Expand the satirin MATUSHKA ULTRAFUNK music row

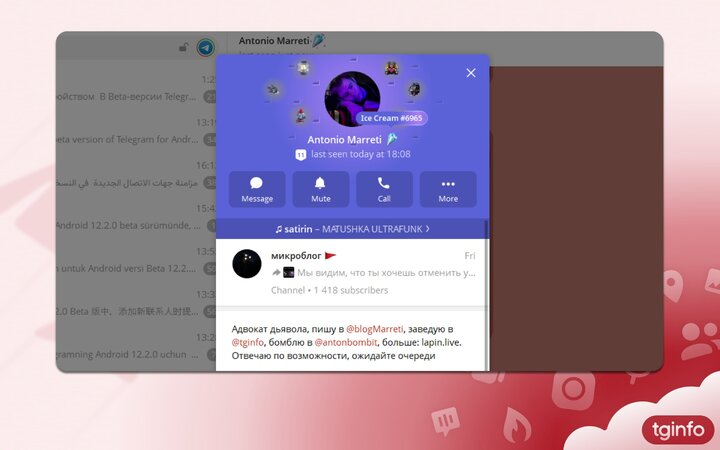tap(352, 229)
